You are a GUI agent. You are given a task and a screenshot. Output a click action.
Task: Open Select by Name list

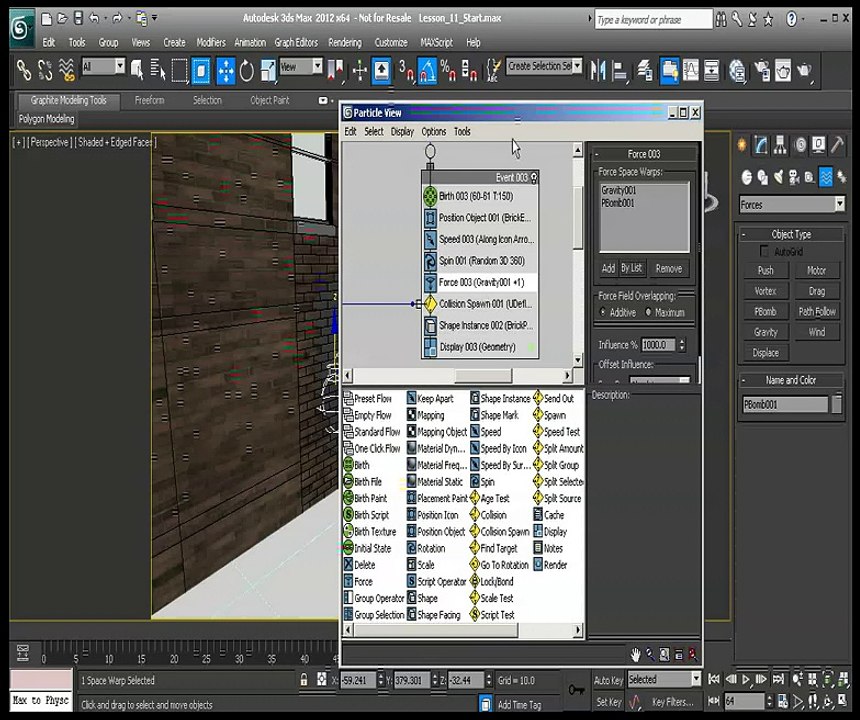[x=158, y=70]
